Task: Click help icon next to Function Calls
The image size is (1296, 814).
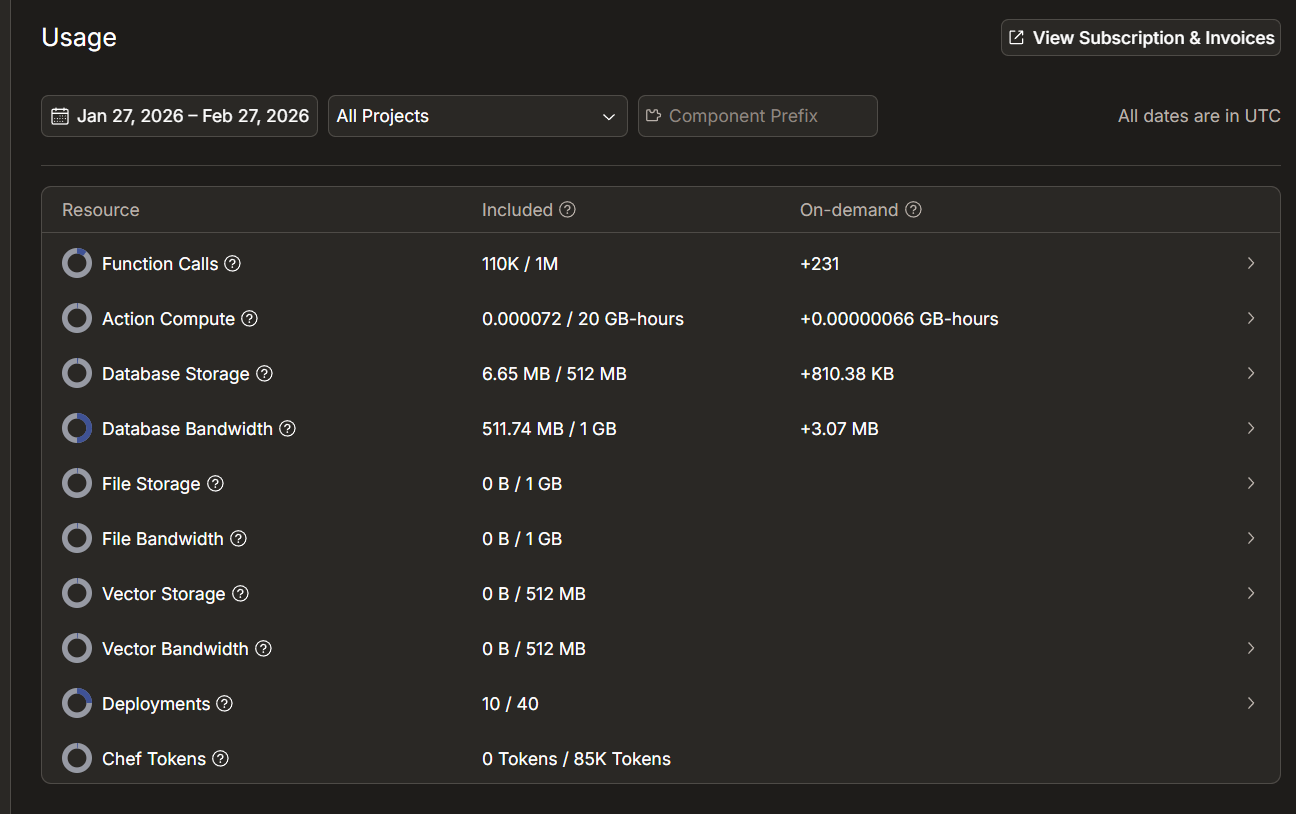Action: click(233, 264)
